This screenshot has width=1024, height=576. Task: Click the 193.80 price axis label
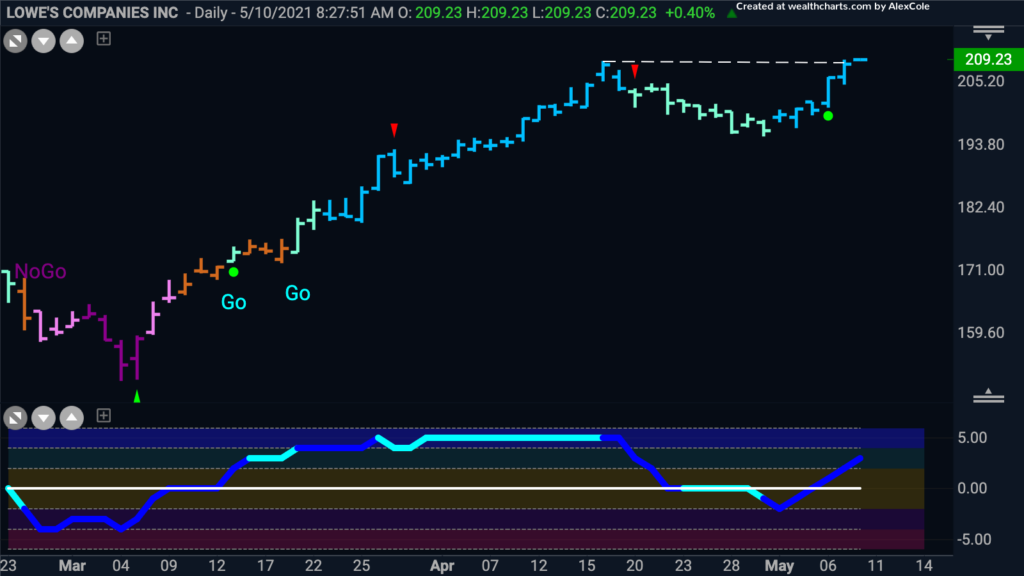tap(981, 144)
